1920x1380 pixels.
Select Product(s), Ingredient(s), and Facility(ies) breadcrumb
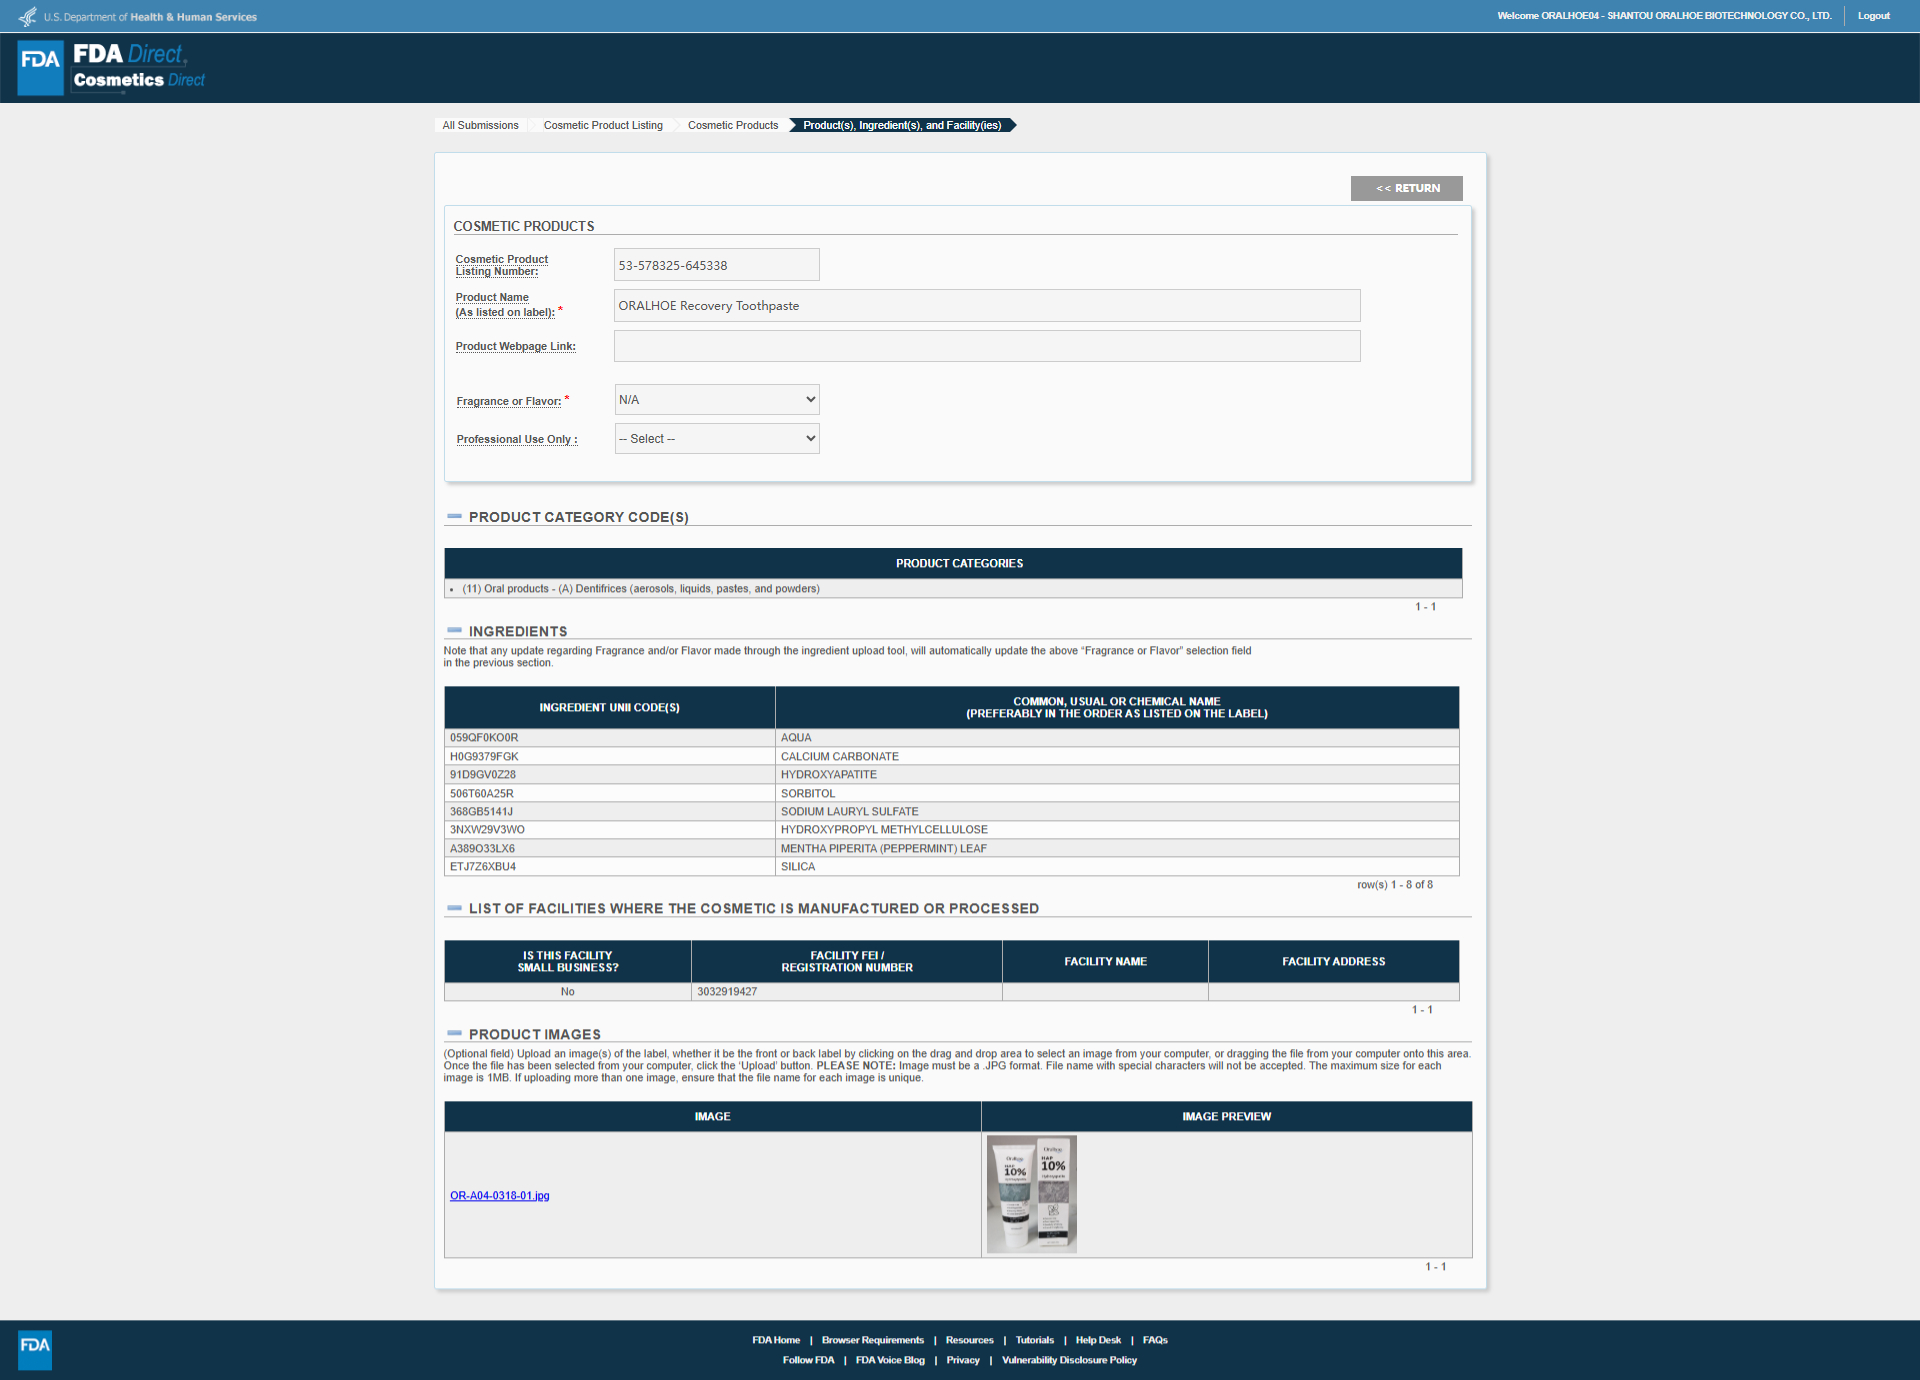click(x=902, y=125)
